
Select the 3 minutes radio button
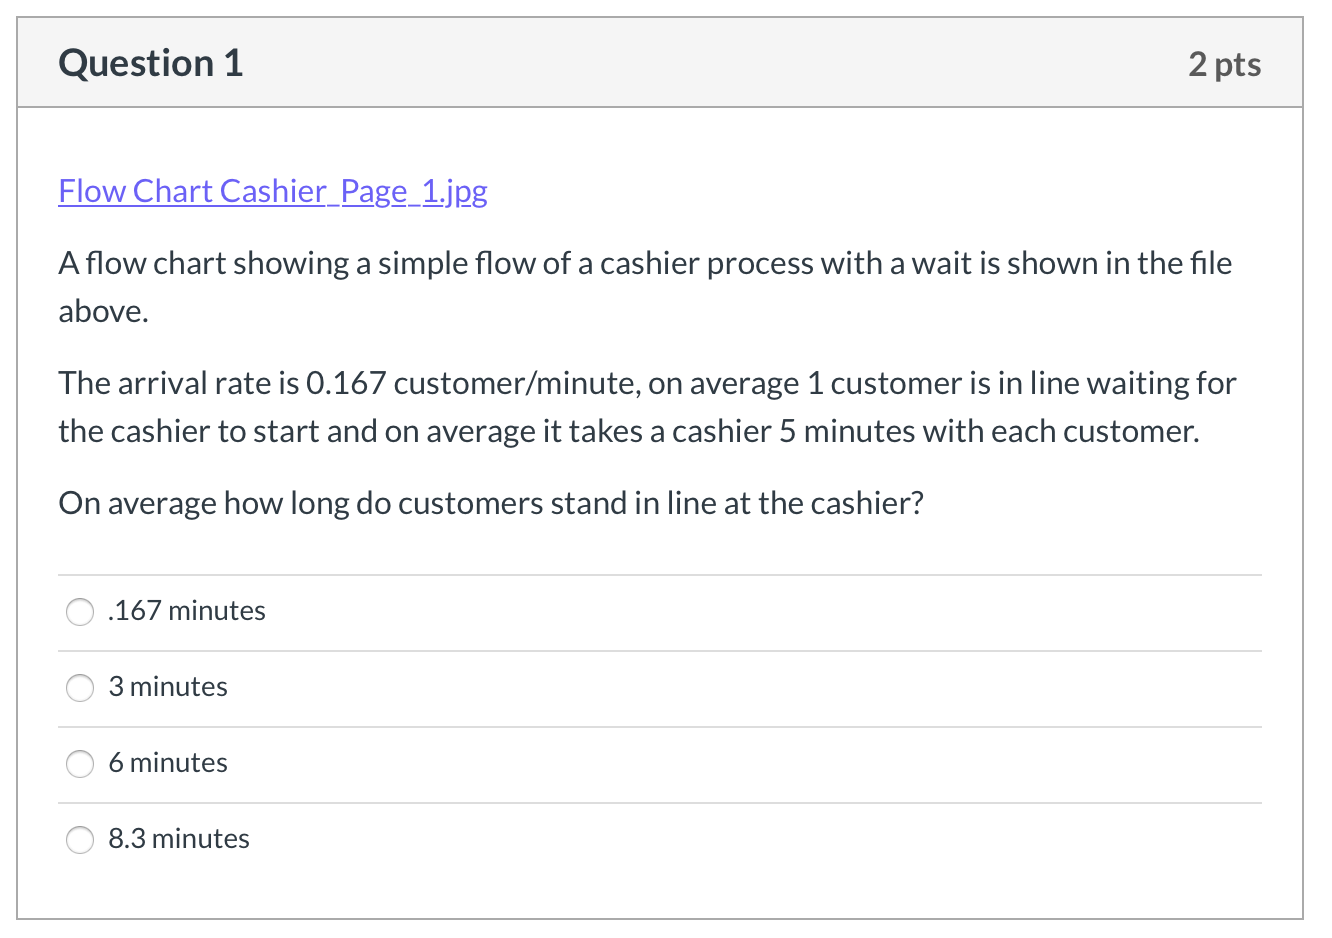[x=80, y=687]
